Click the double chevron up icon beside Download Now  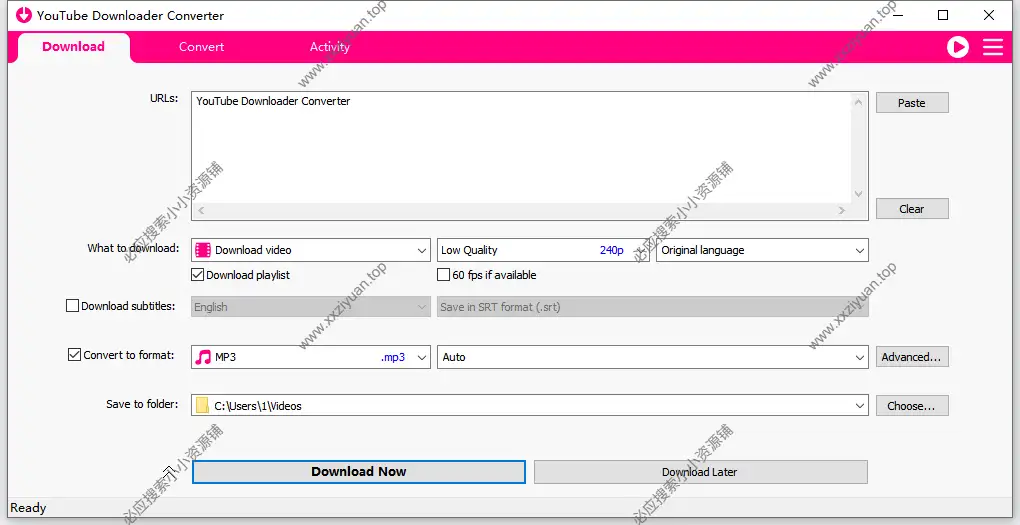point(168,472)
